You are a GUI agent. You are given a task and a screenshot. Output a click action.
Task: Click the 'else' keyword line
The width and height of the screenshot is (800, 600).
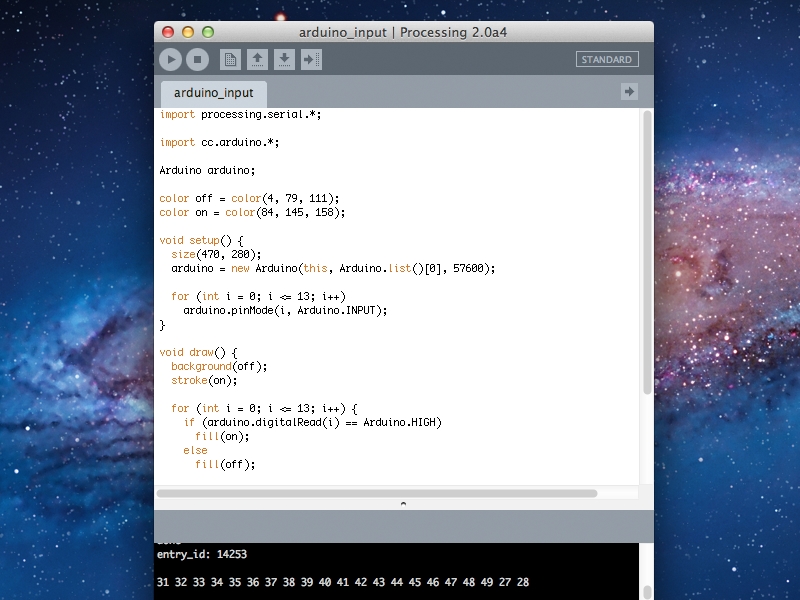tap(195, 451)
